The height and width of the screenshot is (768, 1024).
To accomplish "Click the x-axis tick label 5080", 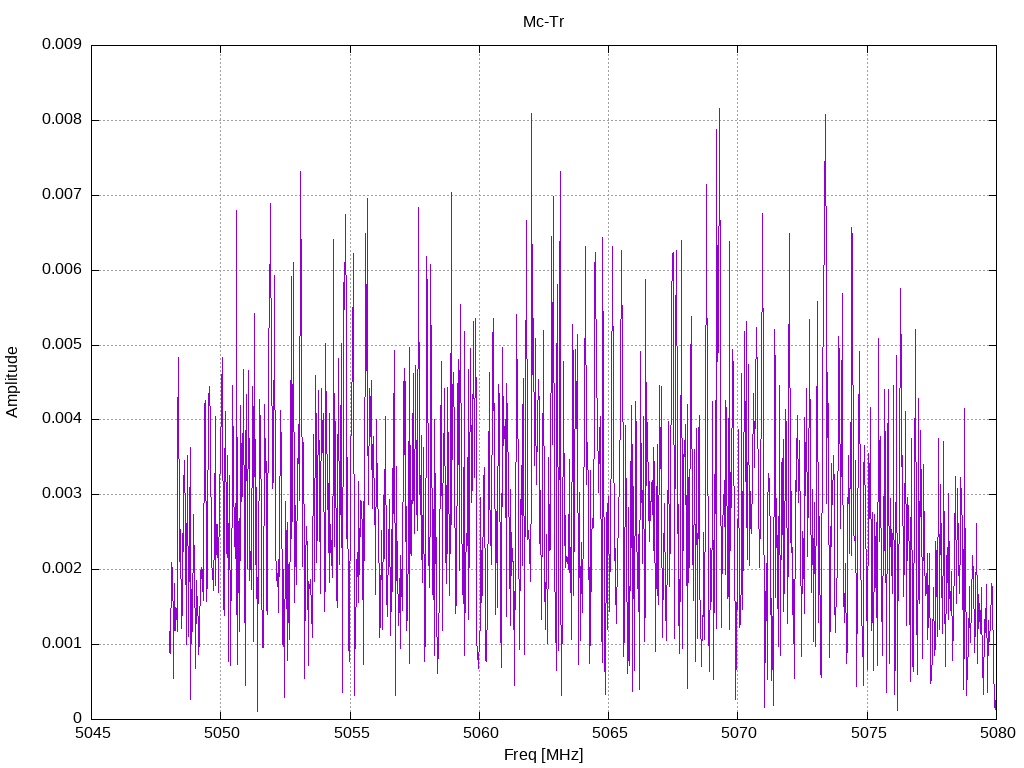I will 997,733.
